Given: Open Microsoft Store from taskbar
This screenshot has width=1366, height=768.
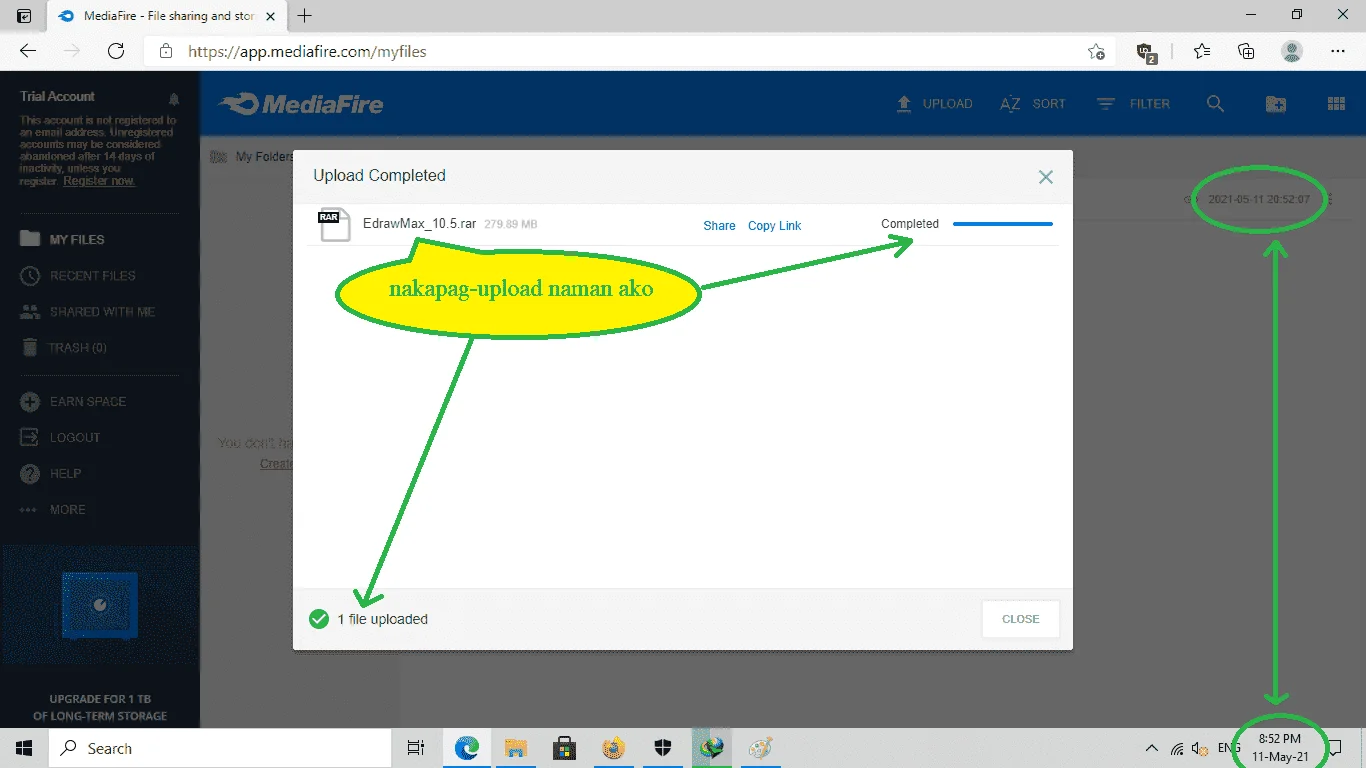Looking at the screenshot, I should [x=565, y=748].
